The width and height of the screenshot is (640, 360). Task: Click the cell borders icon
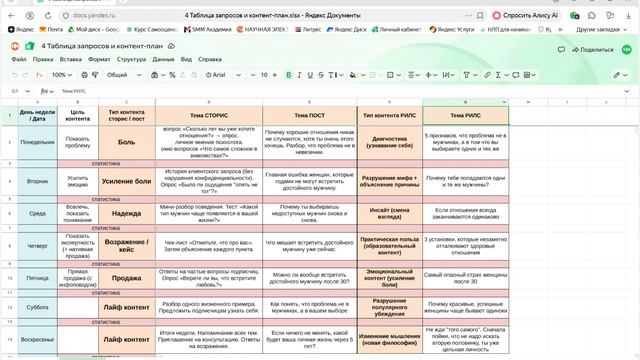390,75
